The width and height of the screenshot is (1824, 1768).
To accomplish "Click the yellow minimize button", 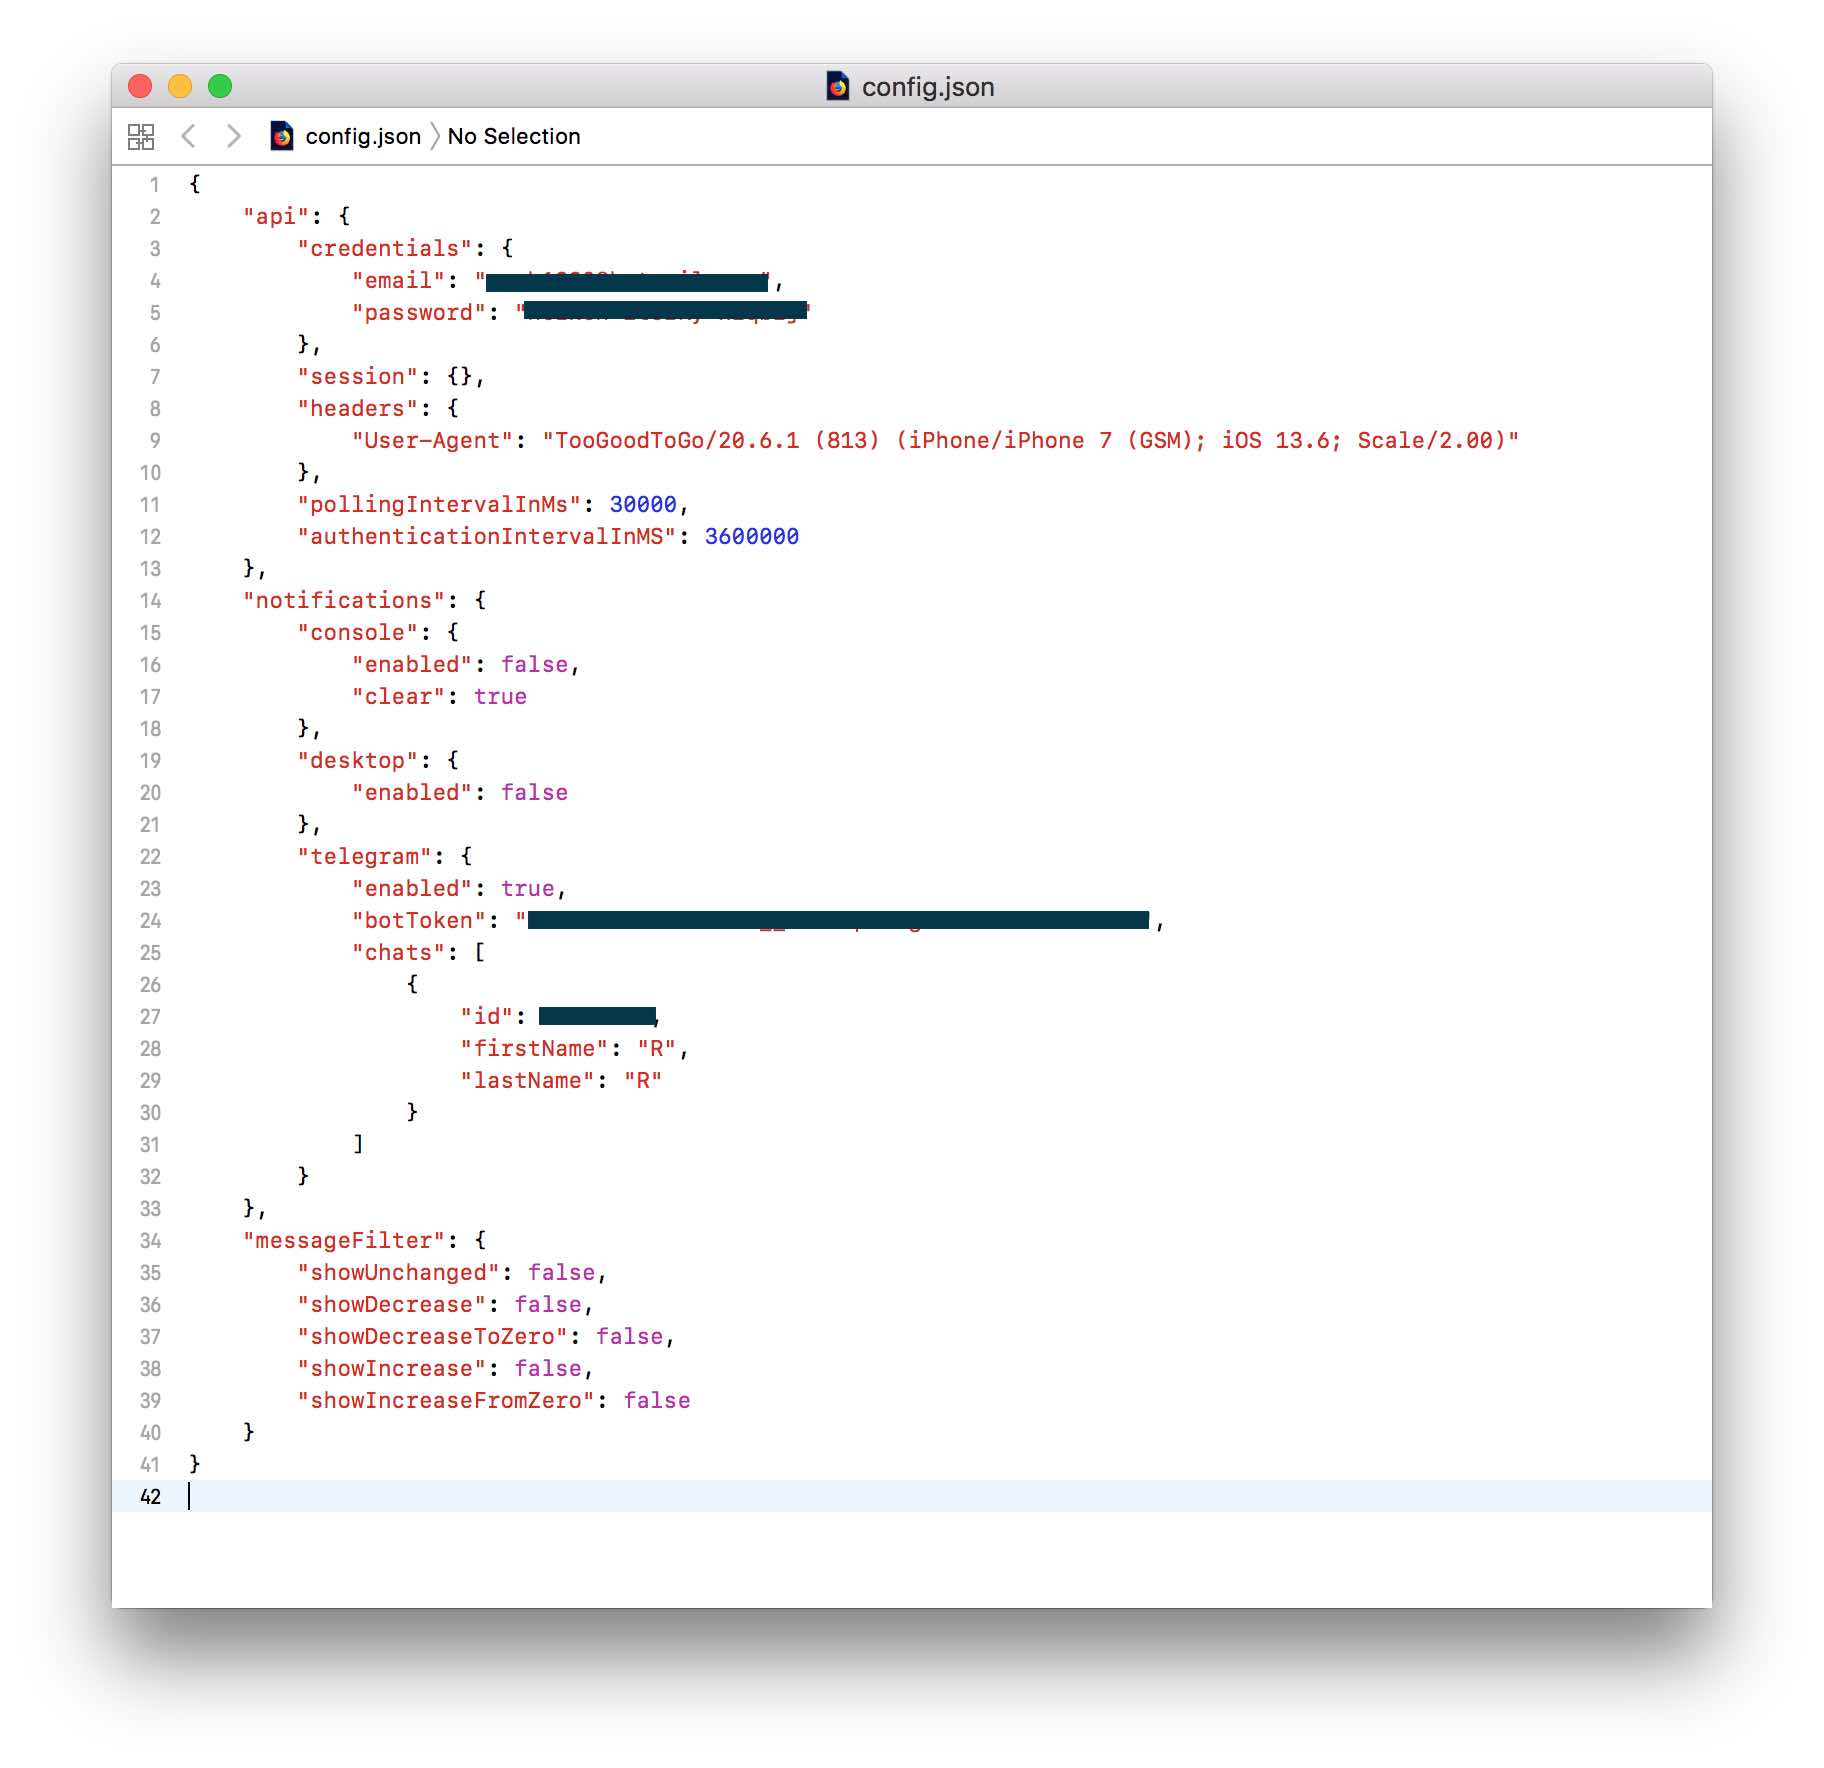I will pyautogui.click(x=180, y=86).
